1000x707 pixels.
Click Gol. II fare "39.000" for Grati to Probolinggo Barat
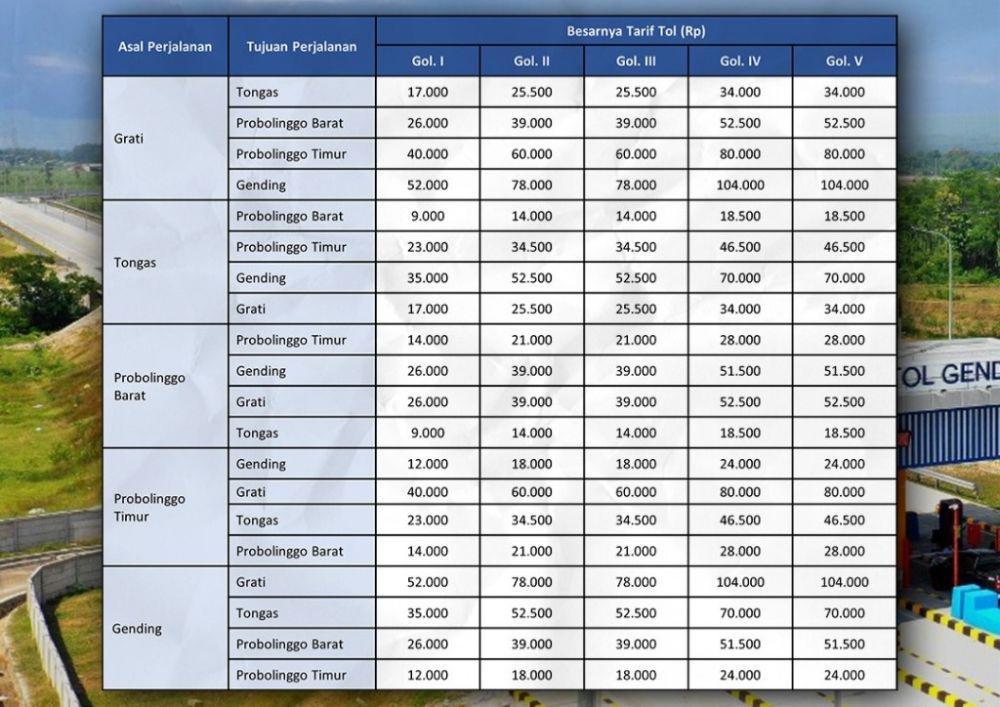531,123
